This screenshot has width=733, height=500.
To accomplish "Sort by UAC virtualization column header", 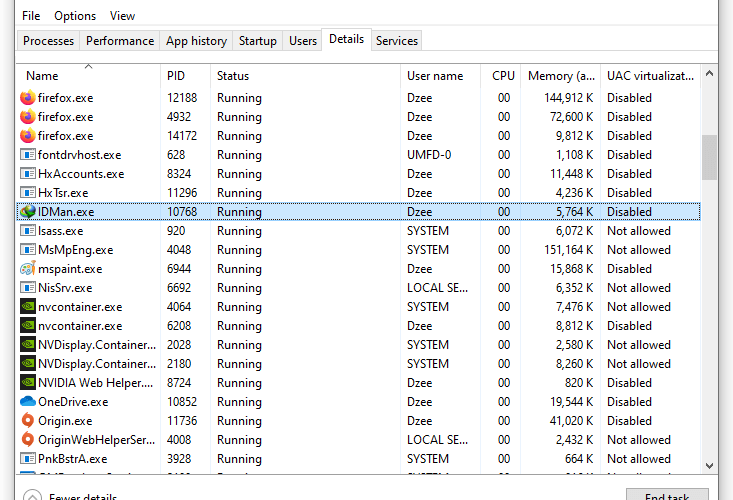I will pos(650,76).
